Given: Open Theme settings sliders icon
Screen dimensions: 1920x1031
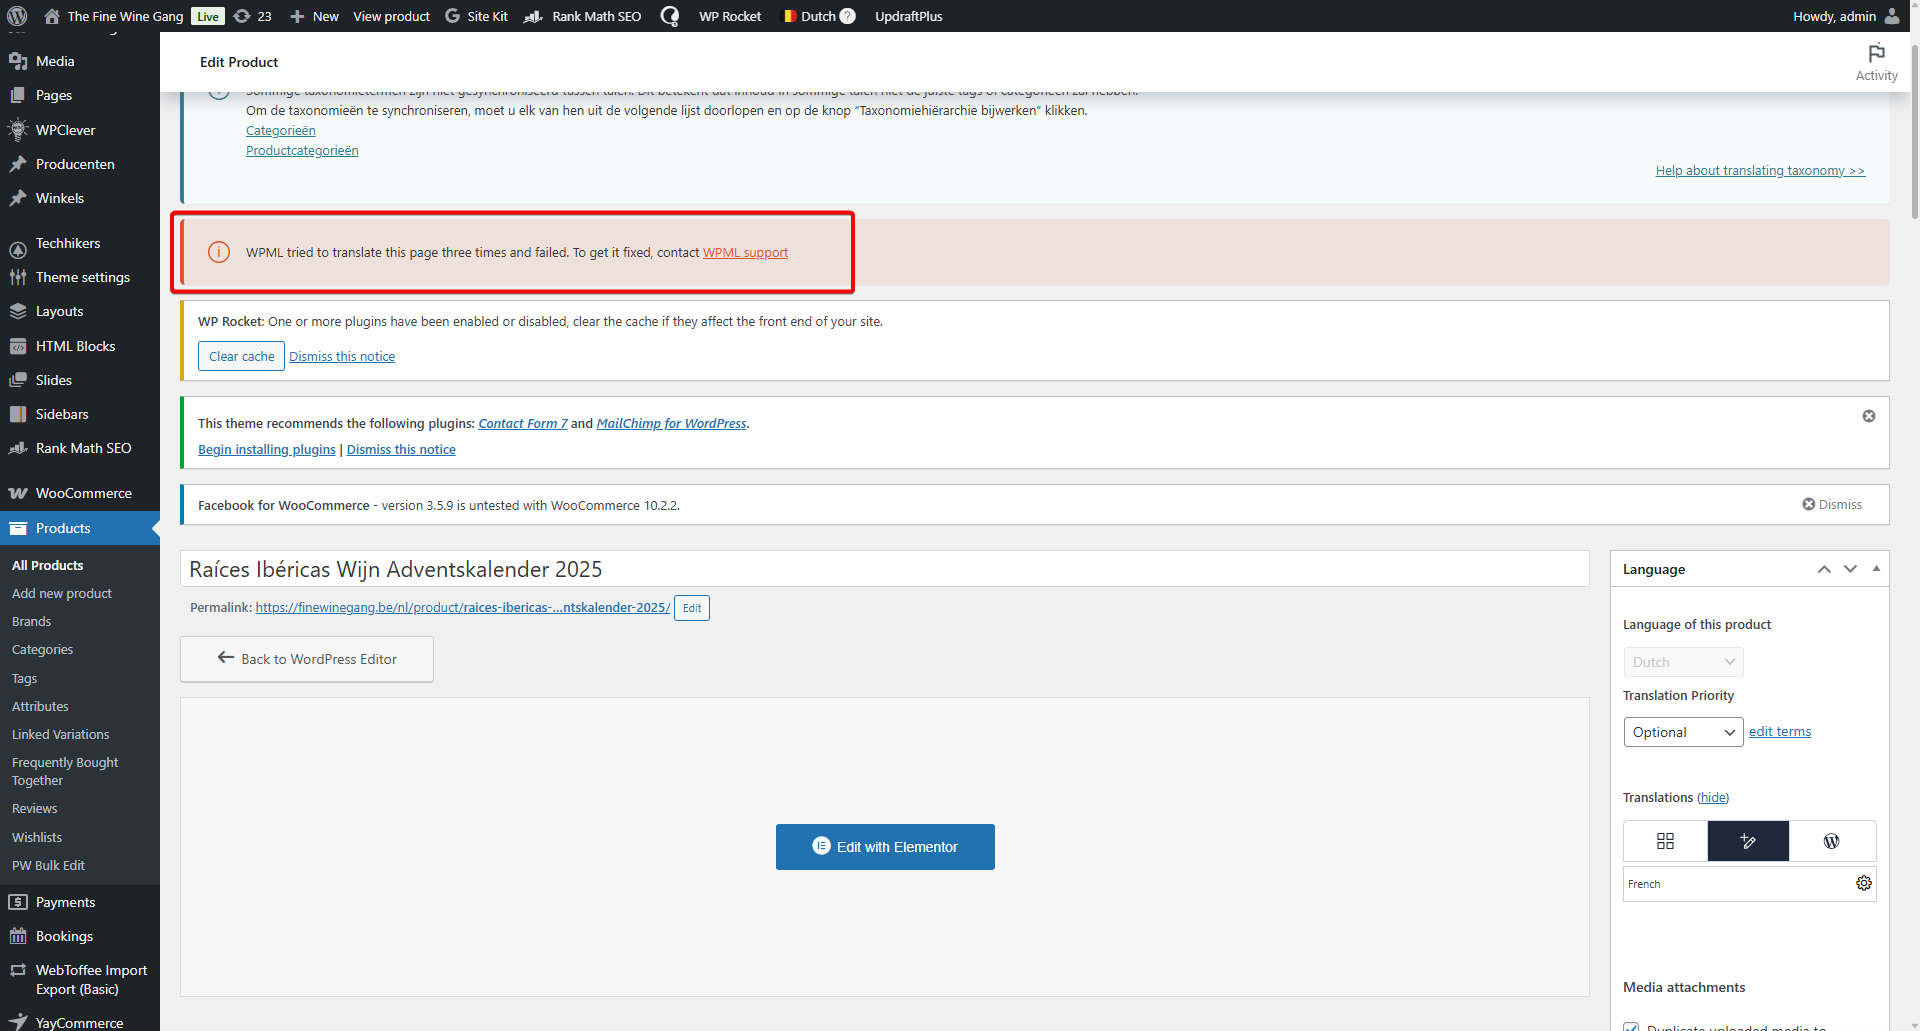Looking at the screenshot, I should click(18, 278).
